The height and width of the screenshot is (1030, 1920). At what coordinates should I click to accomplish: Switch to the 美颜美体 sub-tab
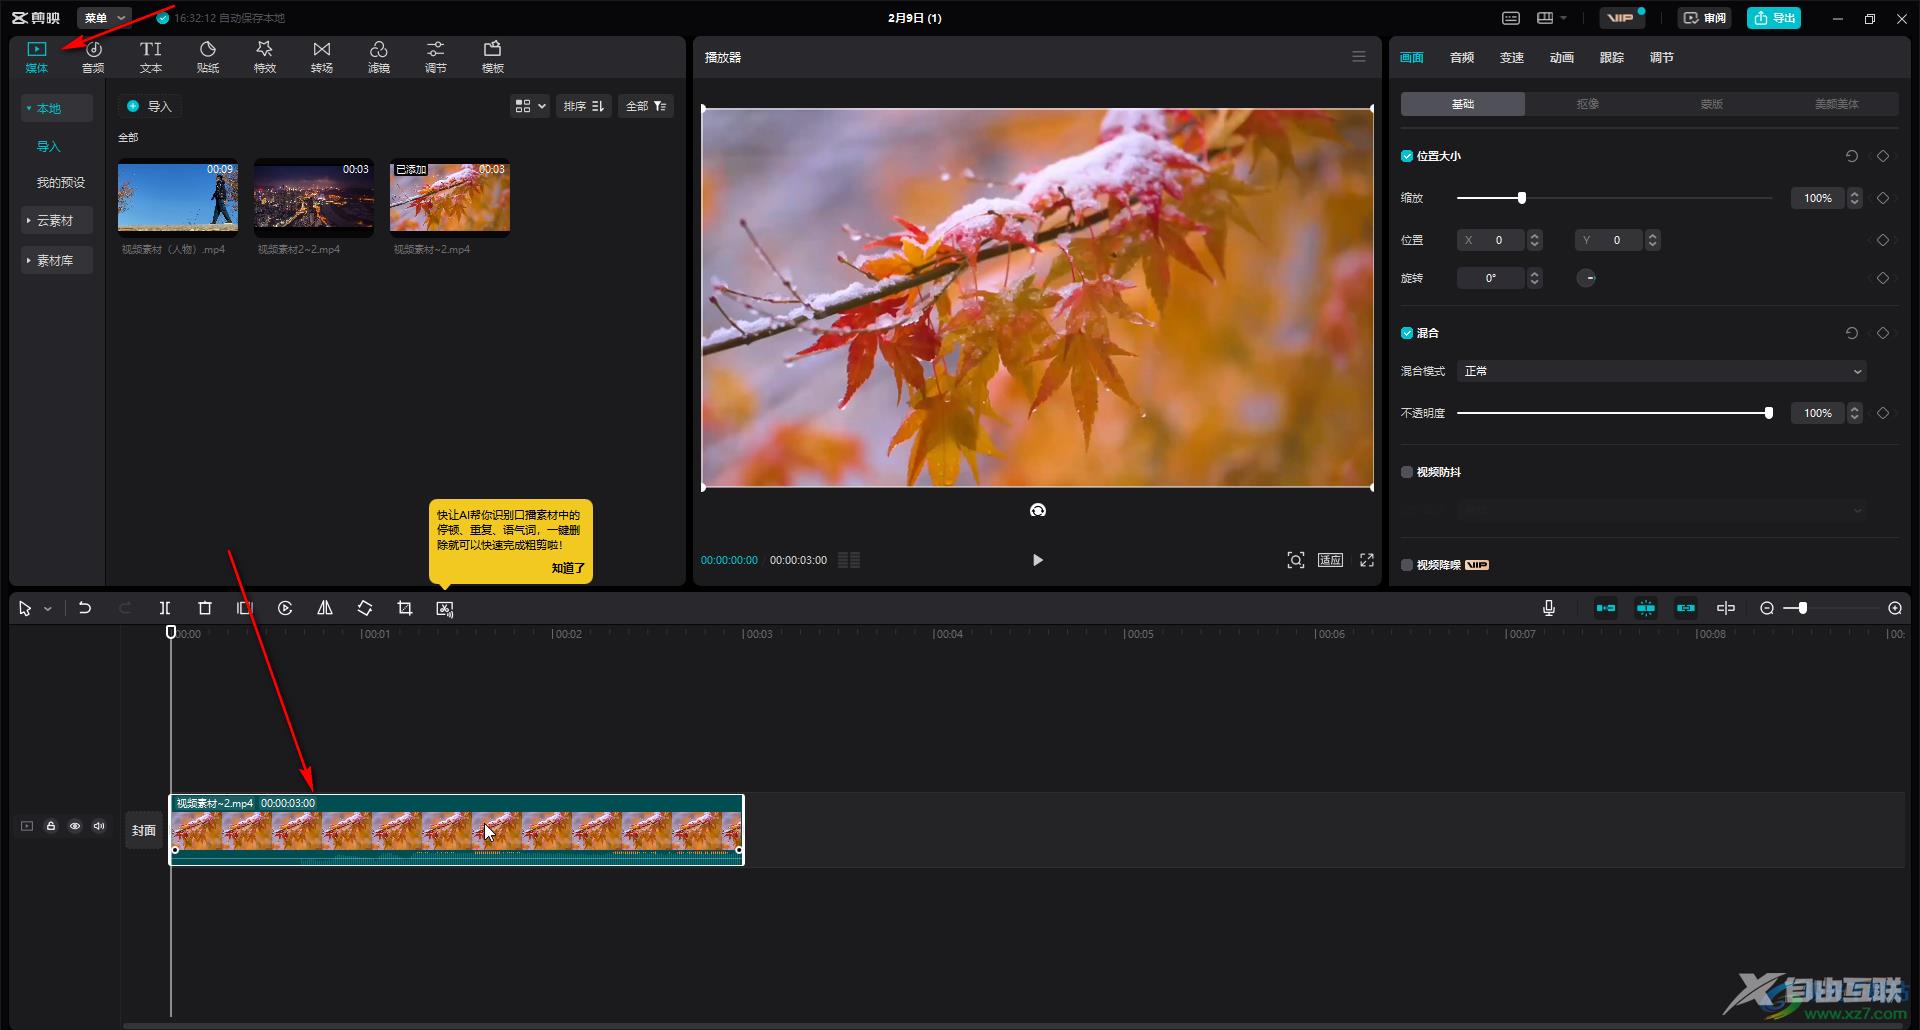[1836, 104]
